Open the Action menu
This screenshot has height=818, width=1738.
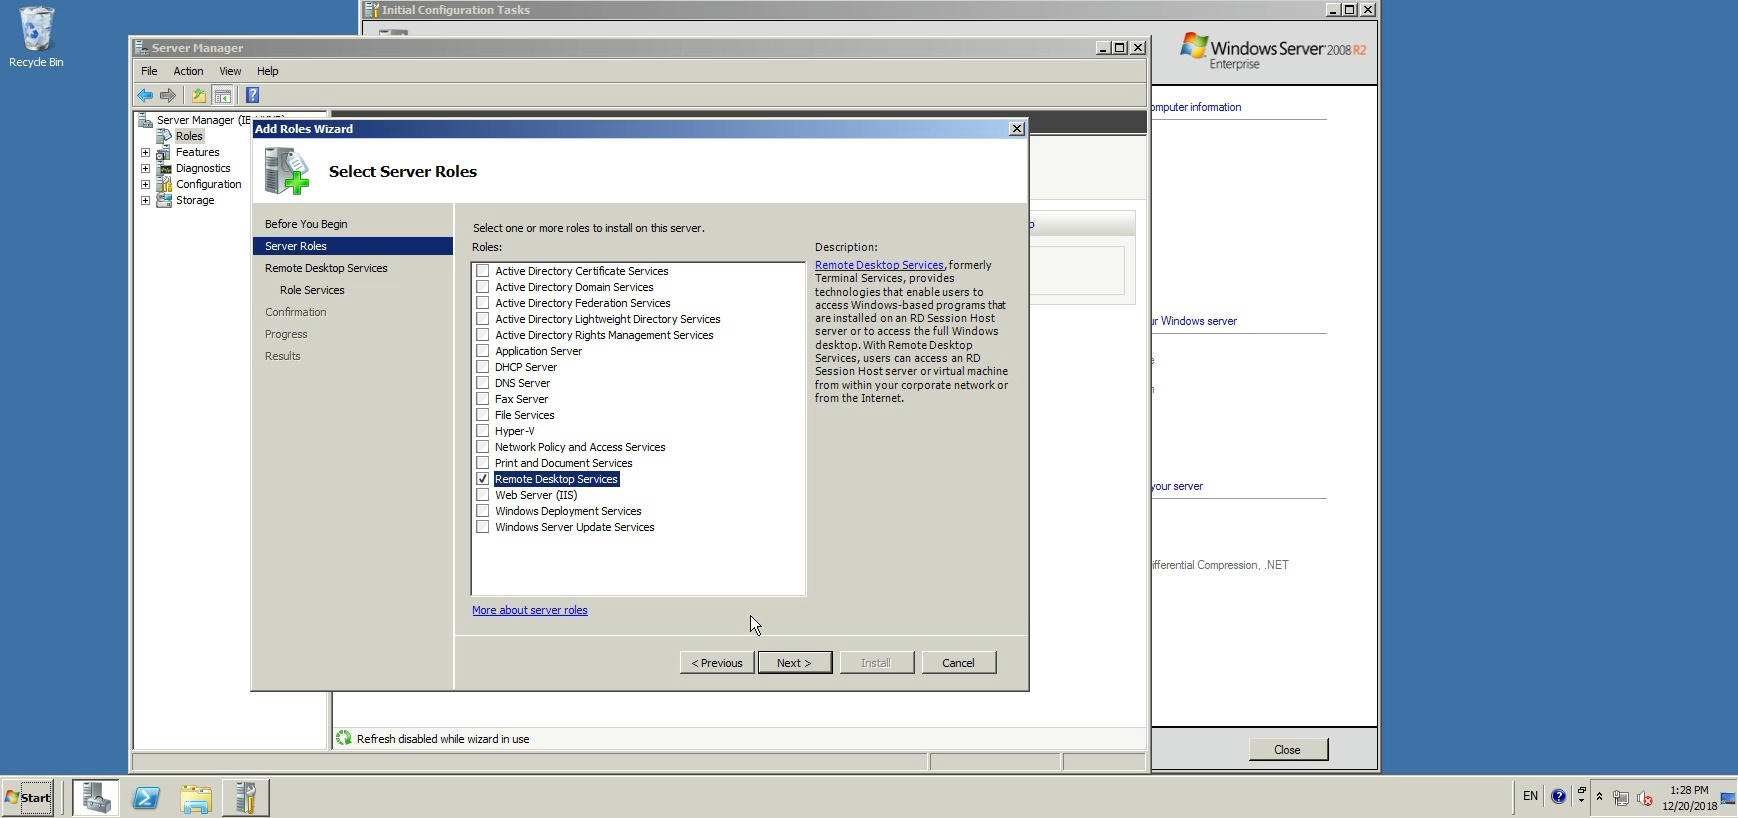click(188, 71)
